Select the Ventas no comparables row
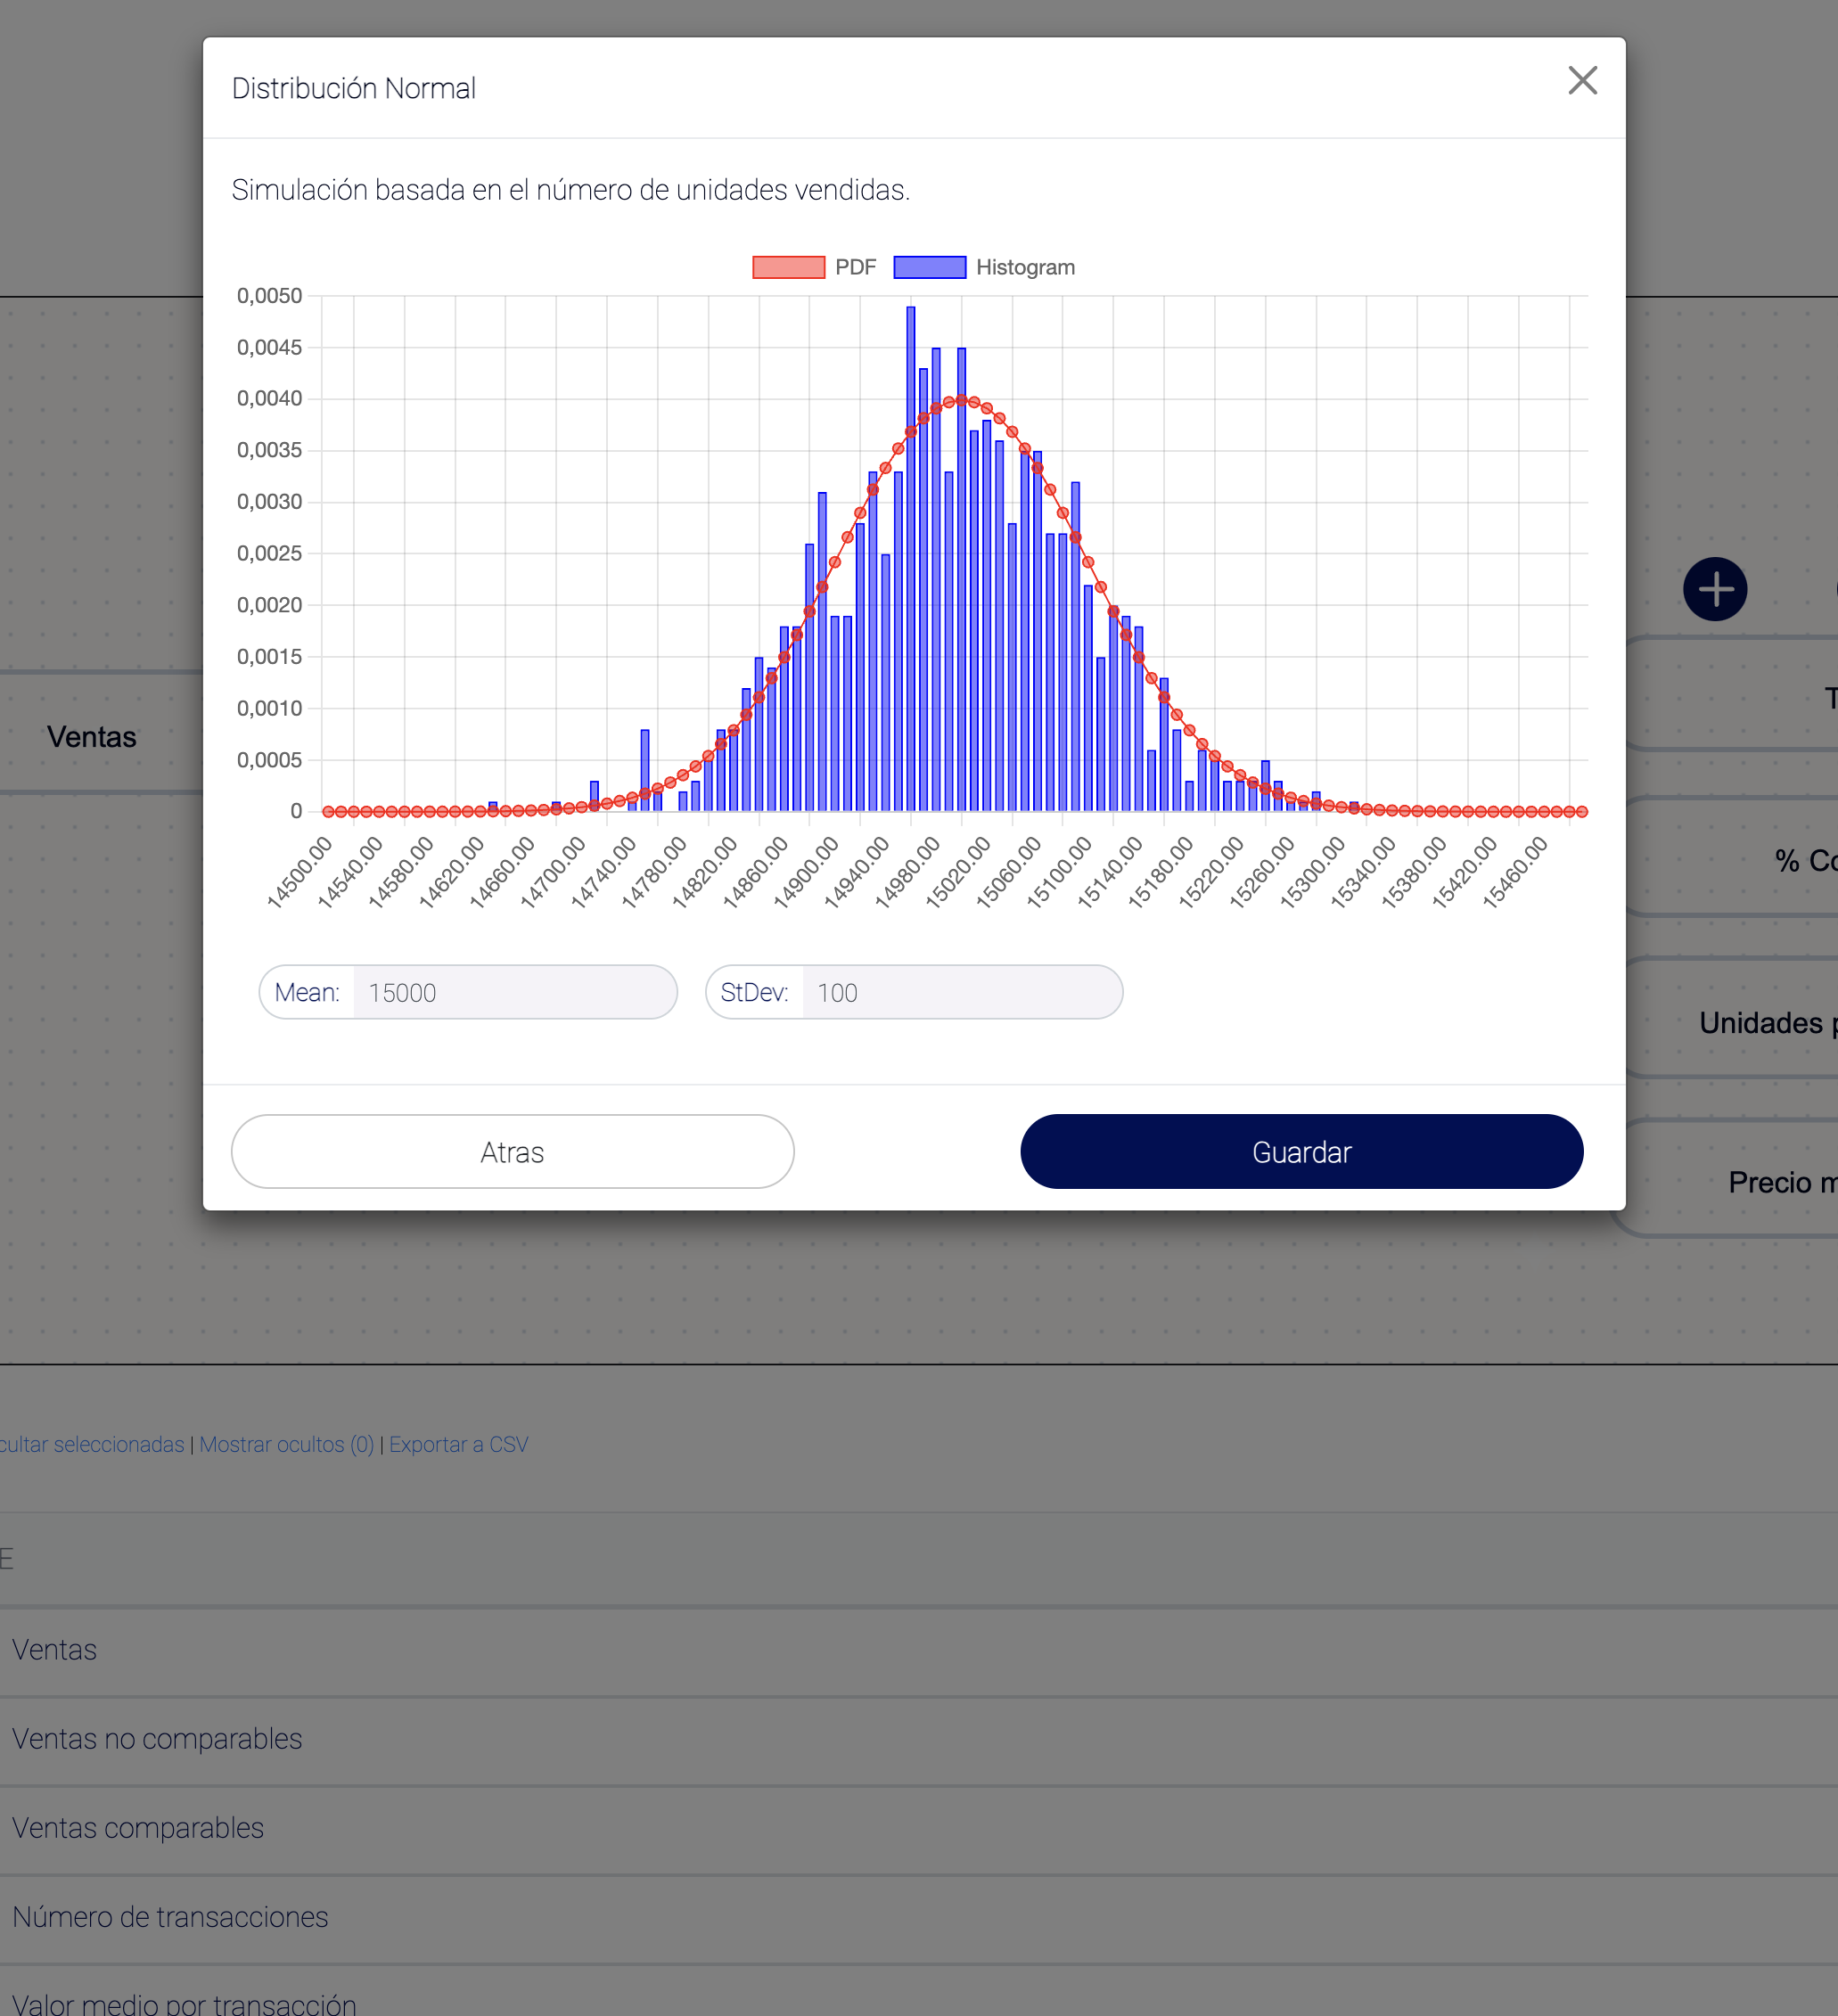 (x=919, y=1740)
